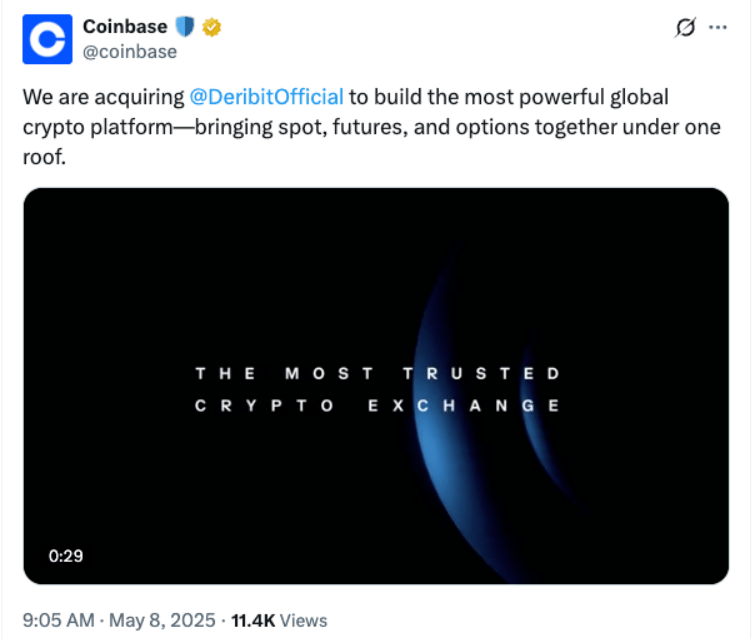The height and width of the screenshot is (639, 753).
Task: Click the 'CRYPTO EXCHANGE' video text
Action: [377, 406]
